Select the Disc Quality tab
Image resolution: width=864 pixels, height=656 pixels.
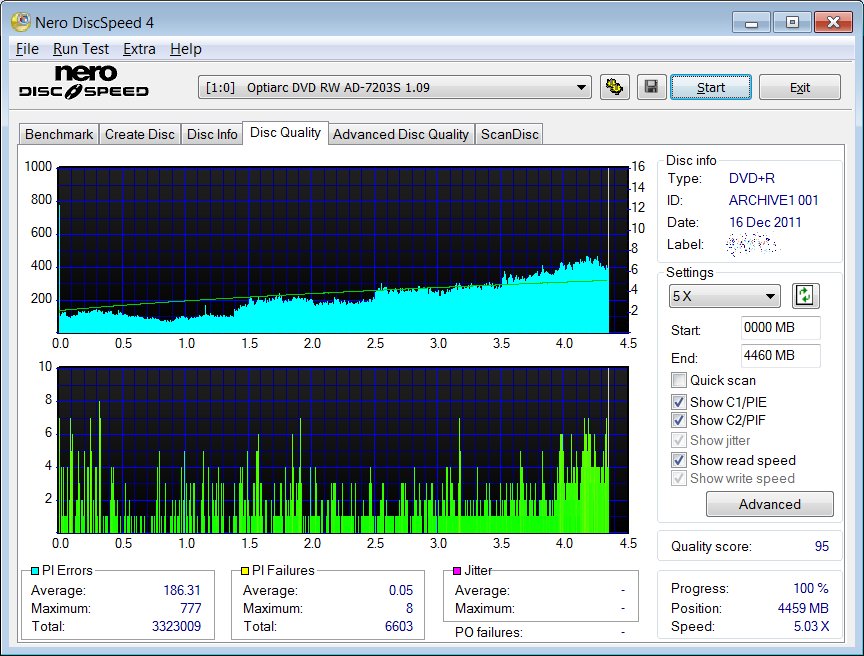285,133
